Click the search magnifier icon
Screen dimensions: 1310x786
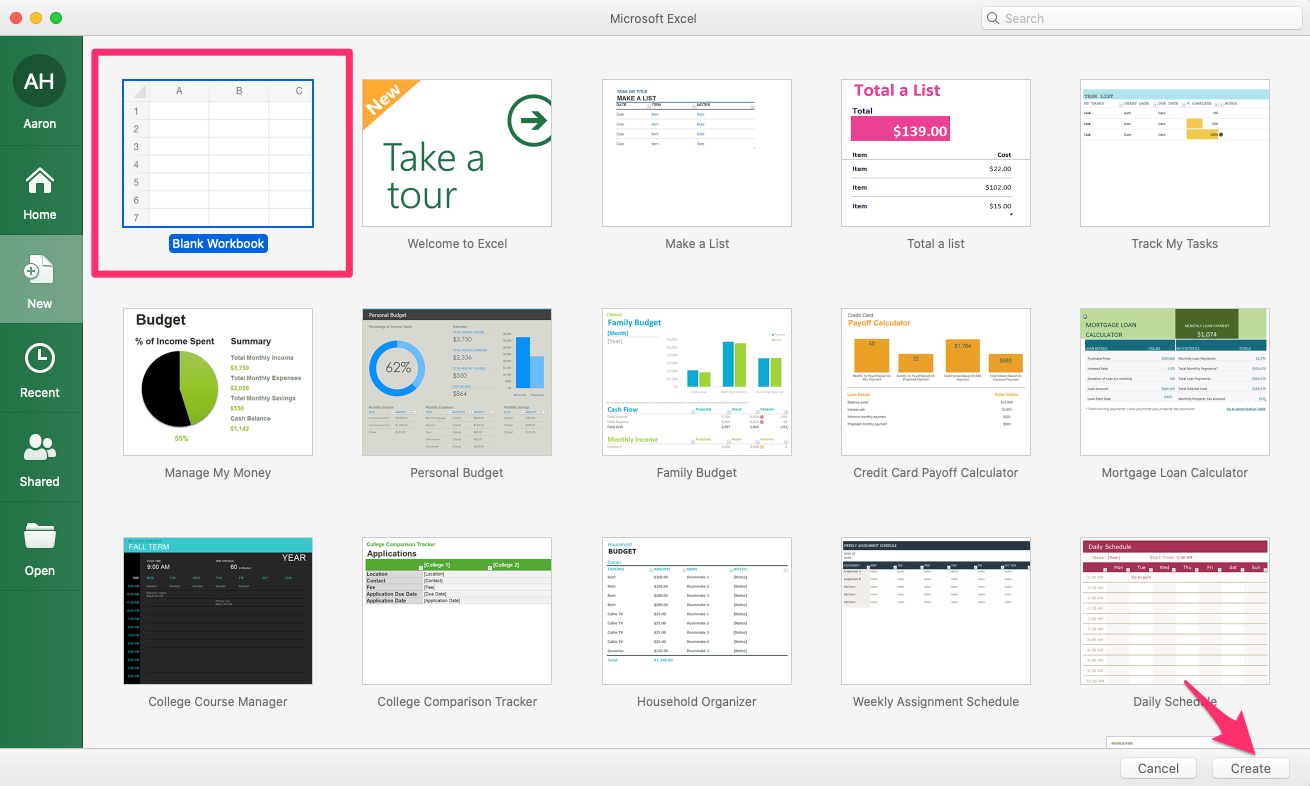pyautogui.click(x=993, y=18)
